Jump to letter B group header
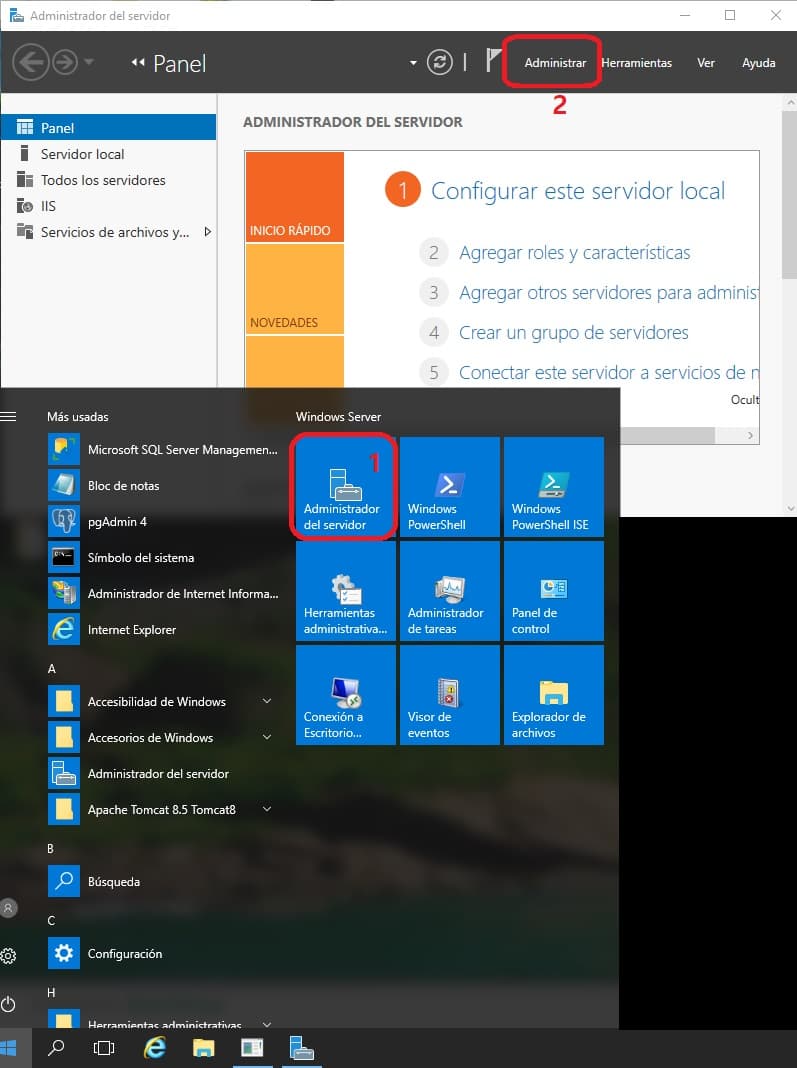Viewport: 797px width, 1068px height. tap(50, 849)
